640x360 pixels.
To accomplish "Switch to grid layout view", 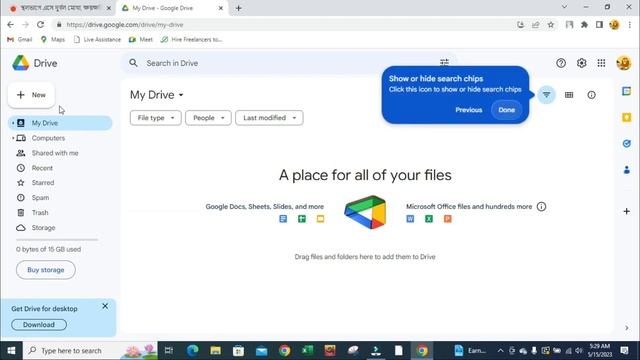I will (x=569, y=95).
